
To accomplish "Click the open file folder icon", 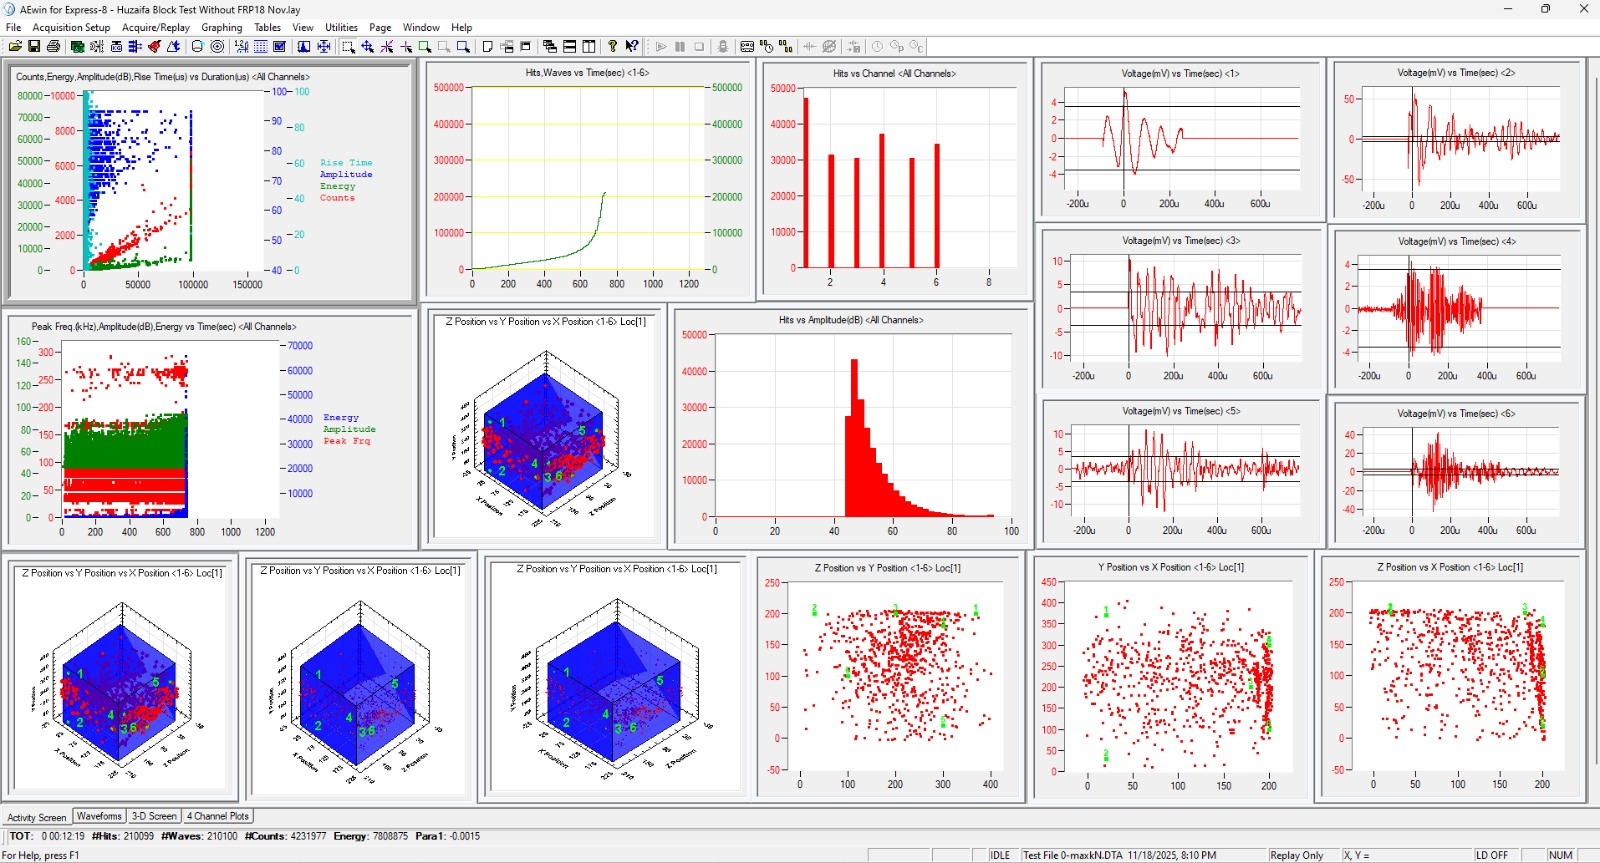I will click(15, 47).
